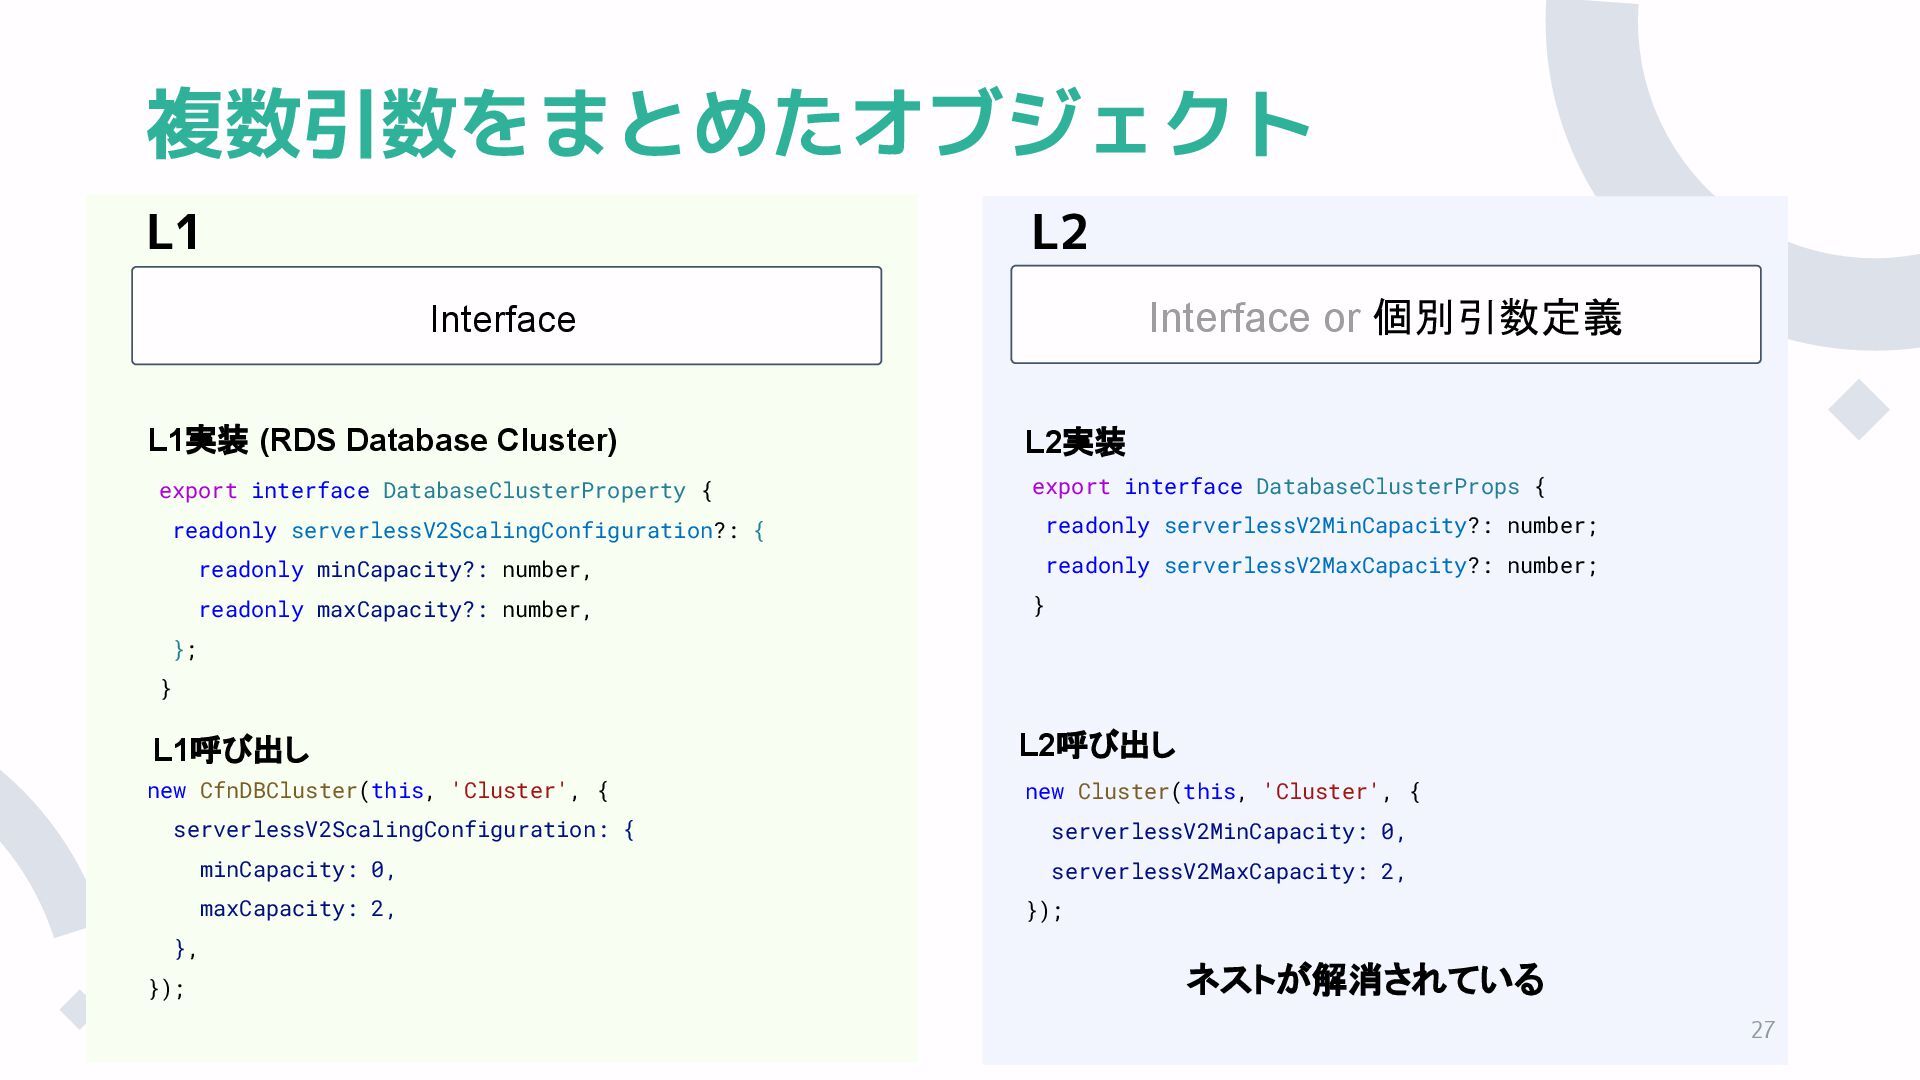The height and width of the screenshot is (1080, 1920).
Task: Click 'serverlessV2MaxCapacity: 2,' line
Action: [x=1228, y=872]
